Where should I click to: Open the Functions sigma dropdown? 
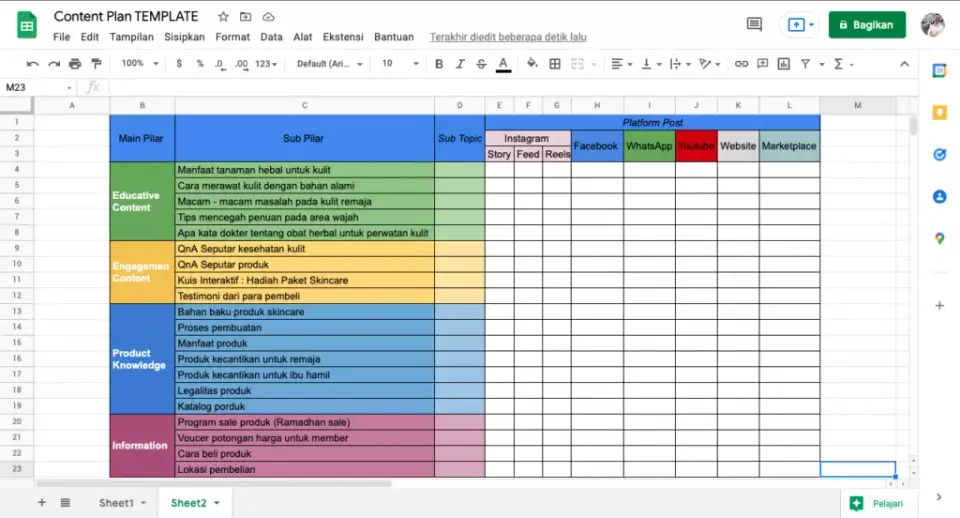[843, 64]
